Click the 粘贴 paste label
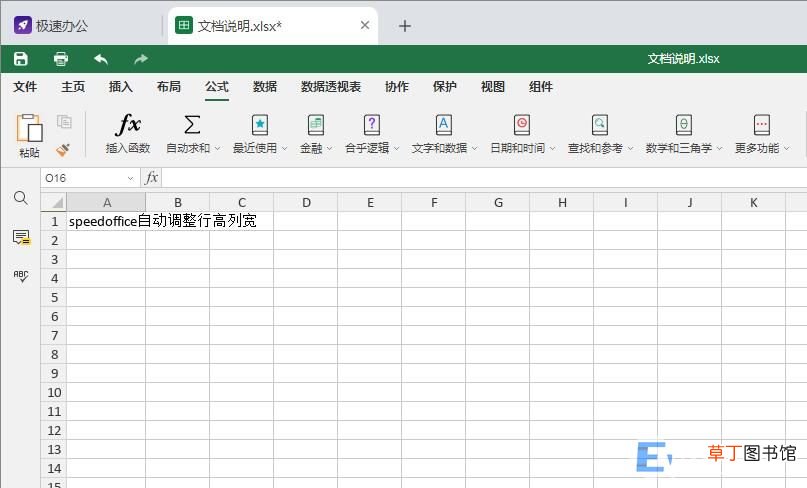The width and height of the screenshot is (807, 488). [29, 152]
